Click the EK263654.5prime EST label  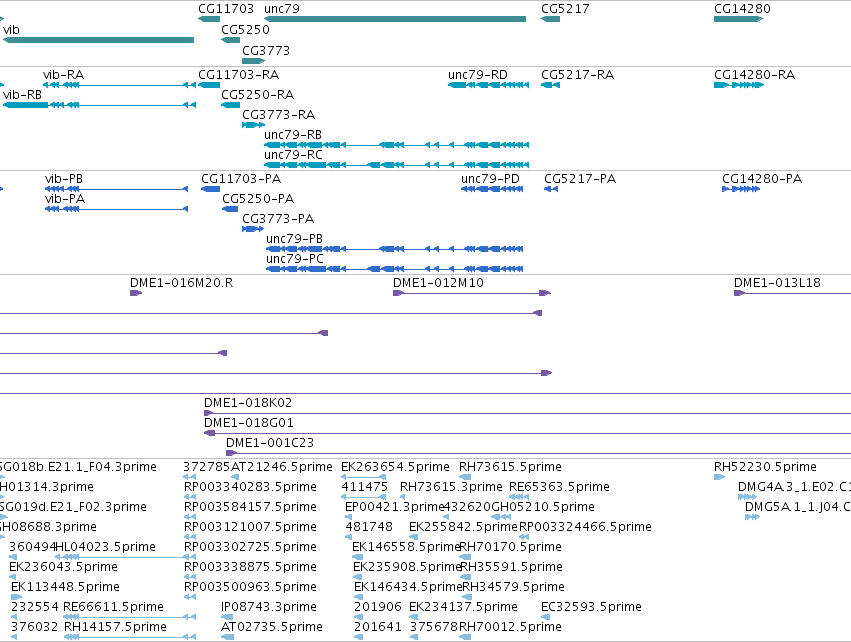pos(395,467)
